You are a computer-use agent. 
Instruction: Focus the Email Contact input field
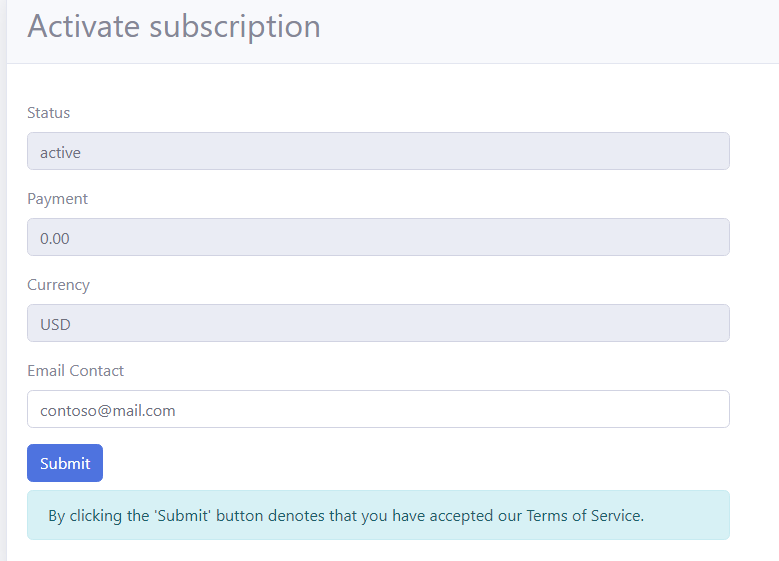(378, 409)
